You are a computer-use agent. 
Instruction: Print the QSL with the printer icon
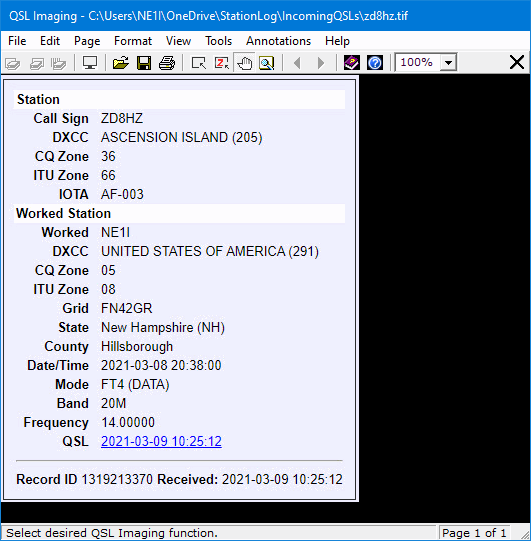(x=167, y=63)
